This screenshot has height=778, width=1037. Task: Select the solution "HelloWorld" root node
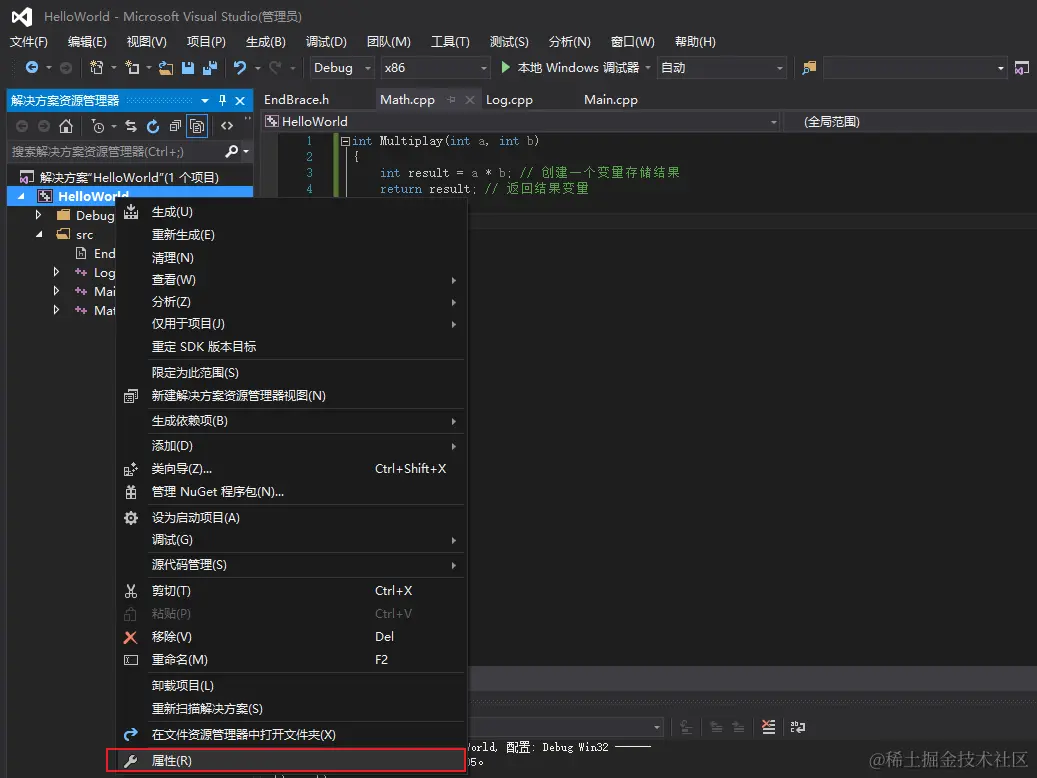point(129,177)
